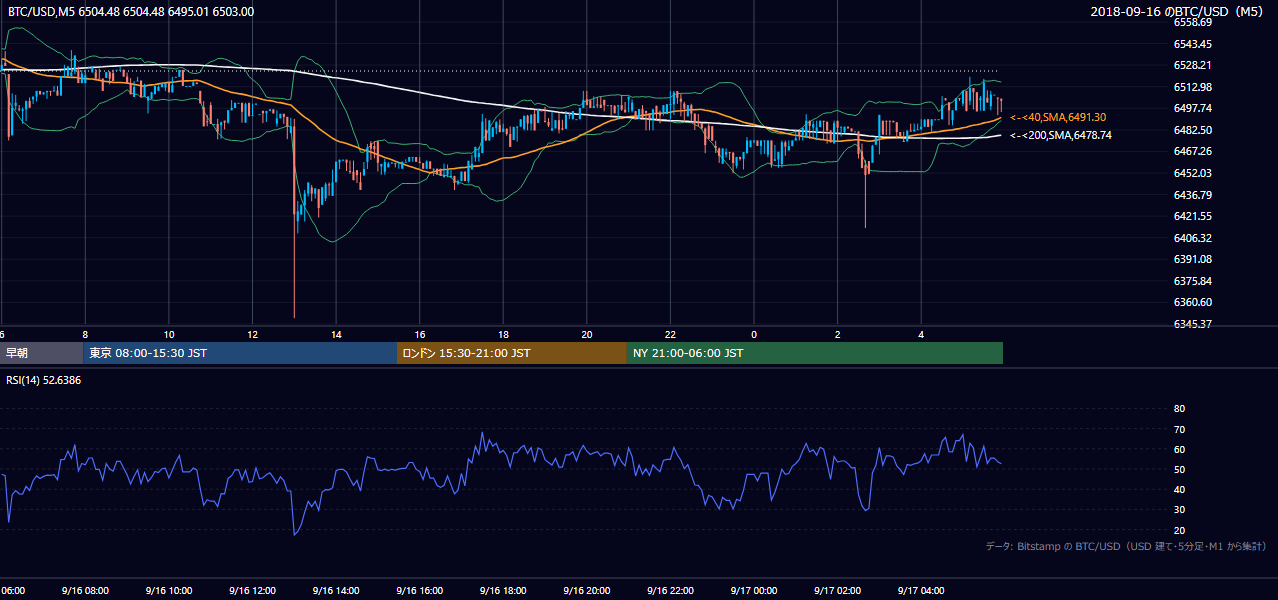Click price axis value 6421.55

[x=1193, y=216]
